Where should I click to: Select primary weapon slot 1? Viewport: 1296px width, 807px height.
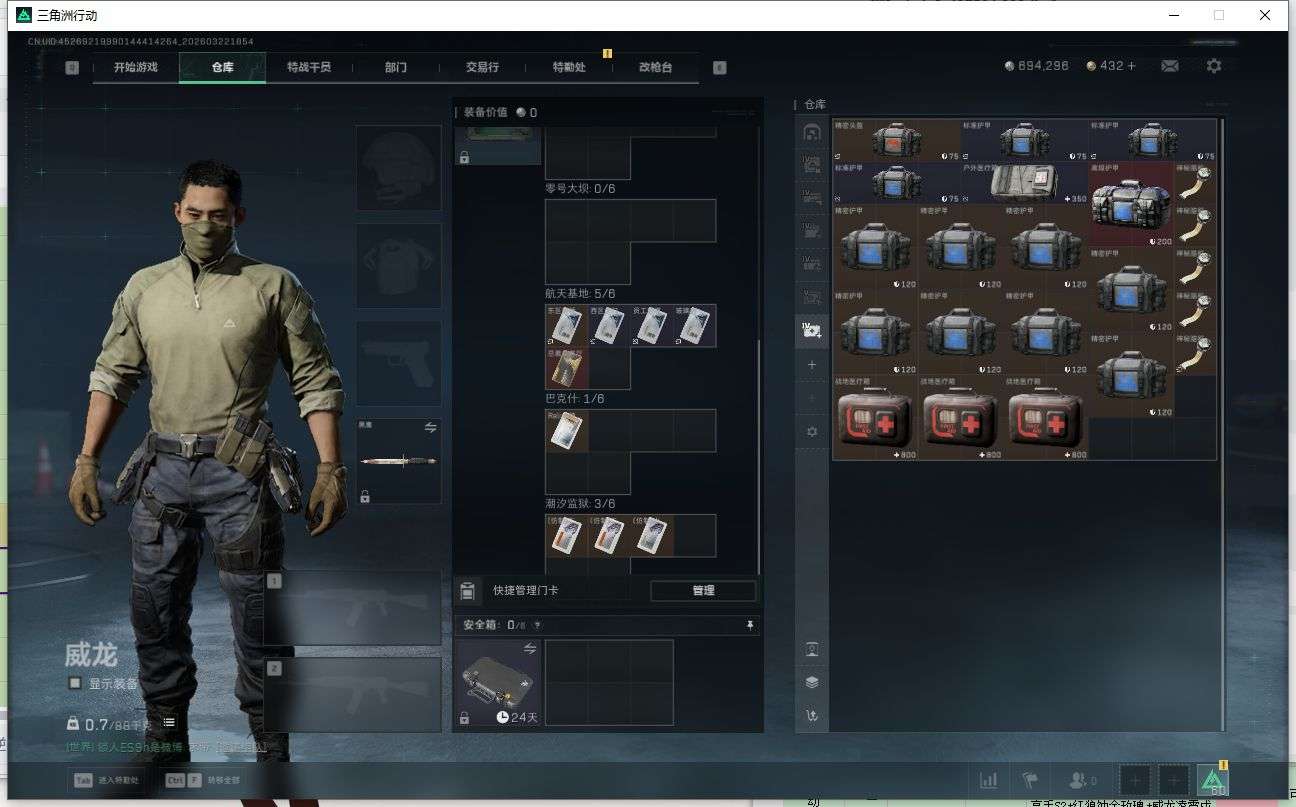click(353, 608)
